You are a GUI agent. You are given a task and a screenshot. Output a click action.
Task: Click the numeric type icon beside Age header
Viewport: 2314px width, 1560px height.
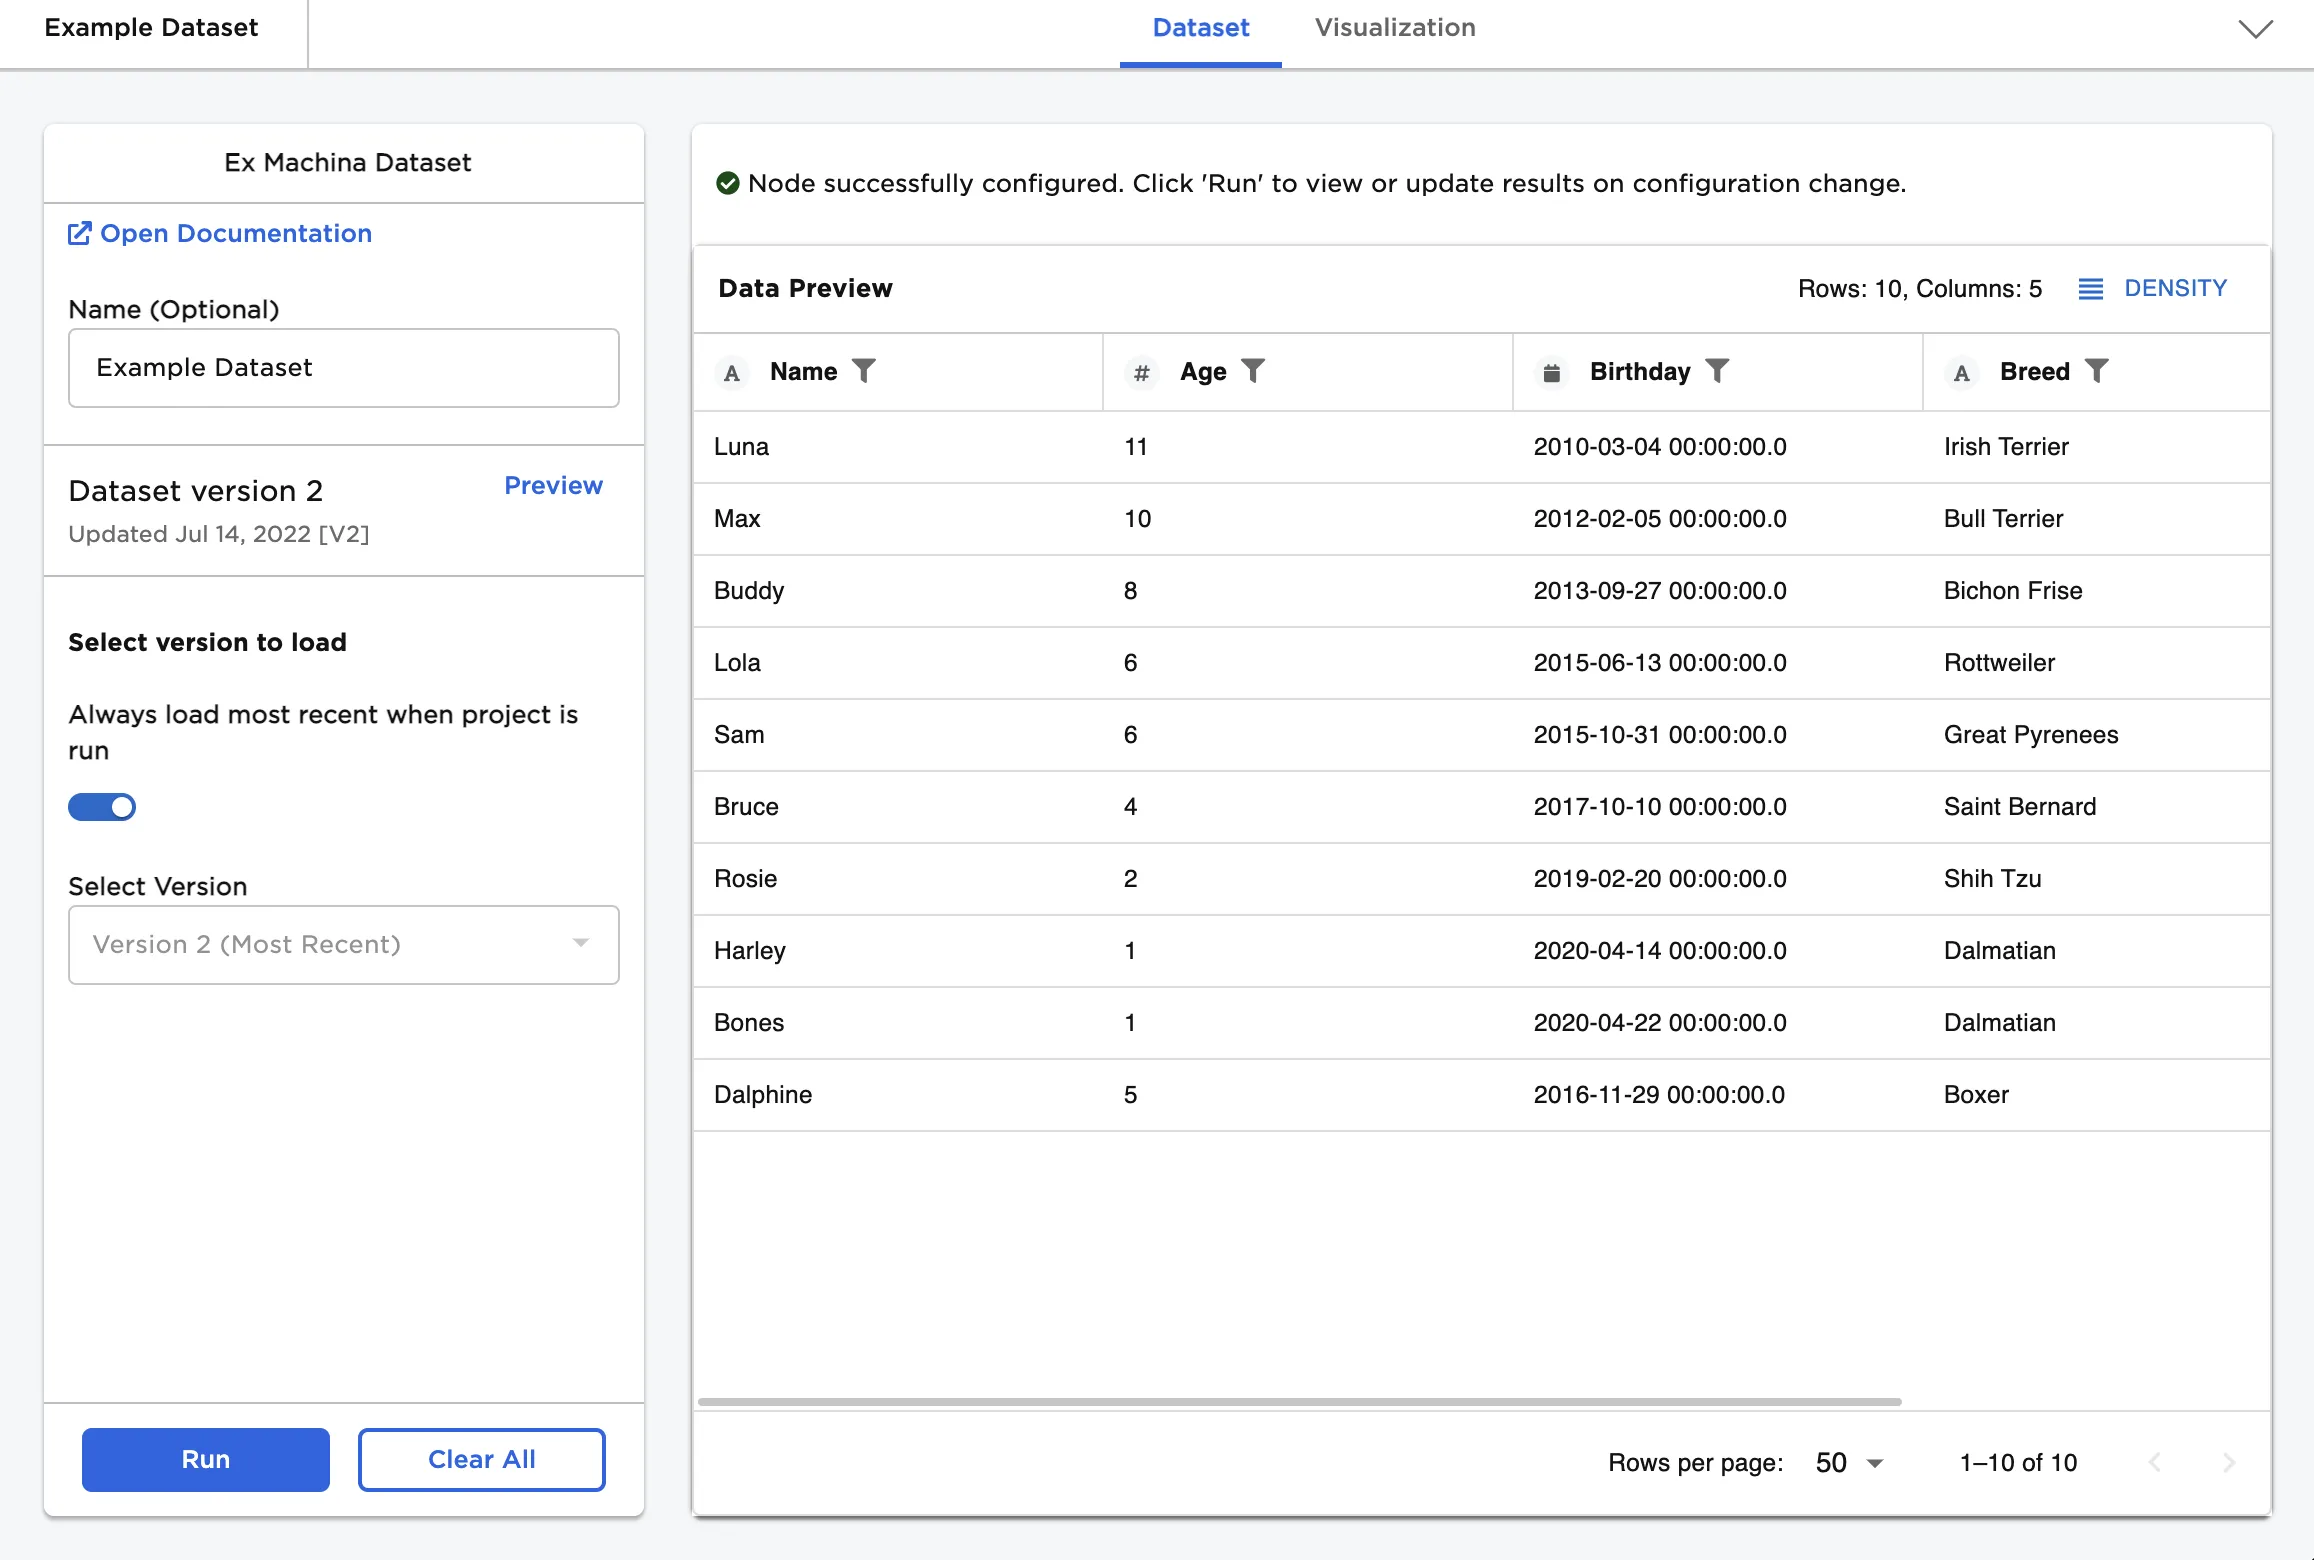click(x=1141, y=371)
